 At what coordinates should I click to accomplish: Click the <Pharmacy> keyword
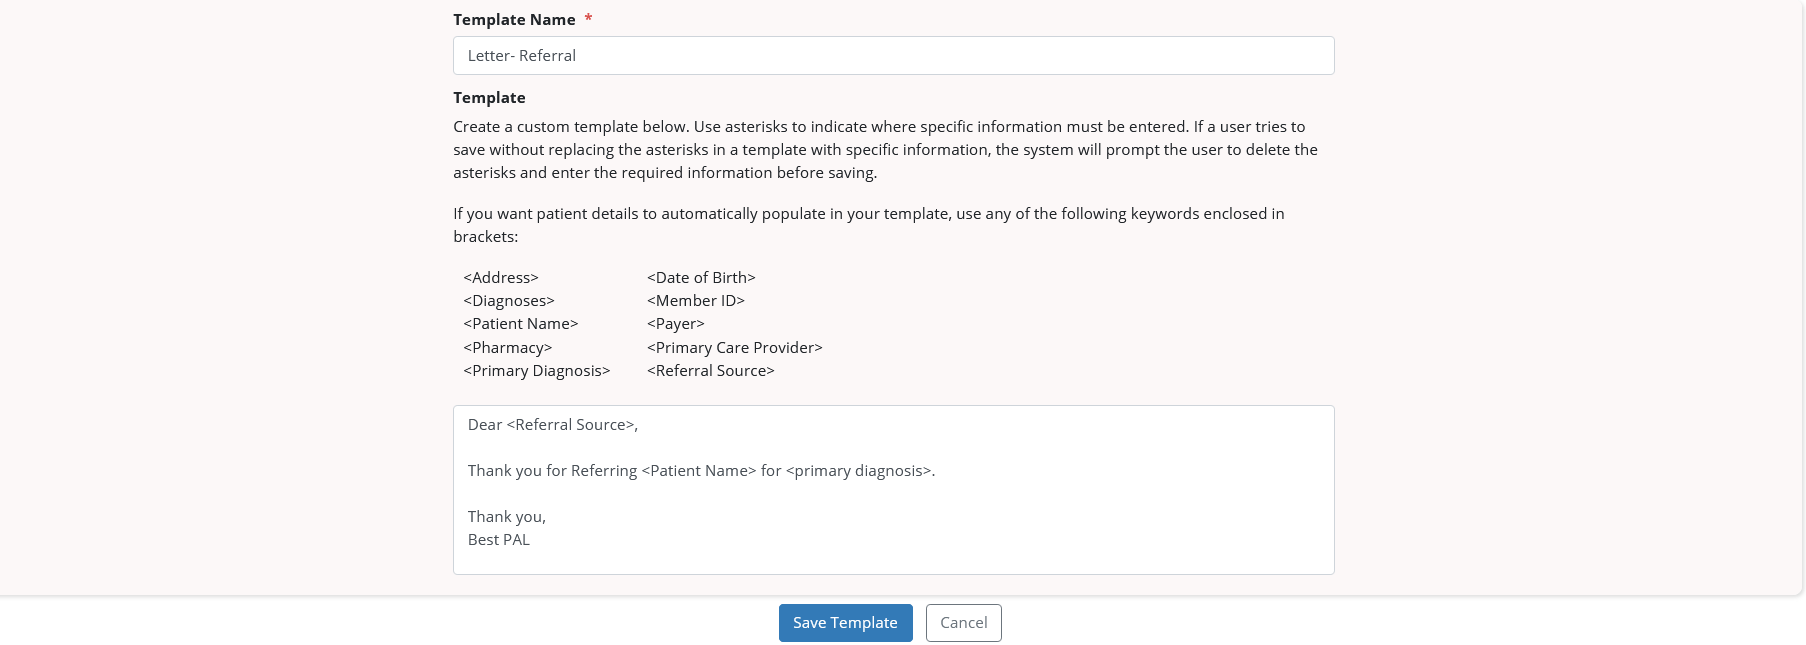(x=508, y=348)
